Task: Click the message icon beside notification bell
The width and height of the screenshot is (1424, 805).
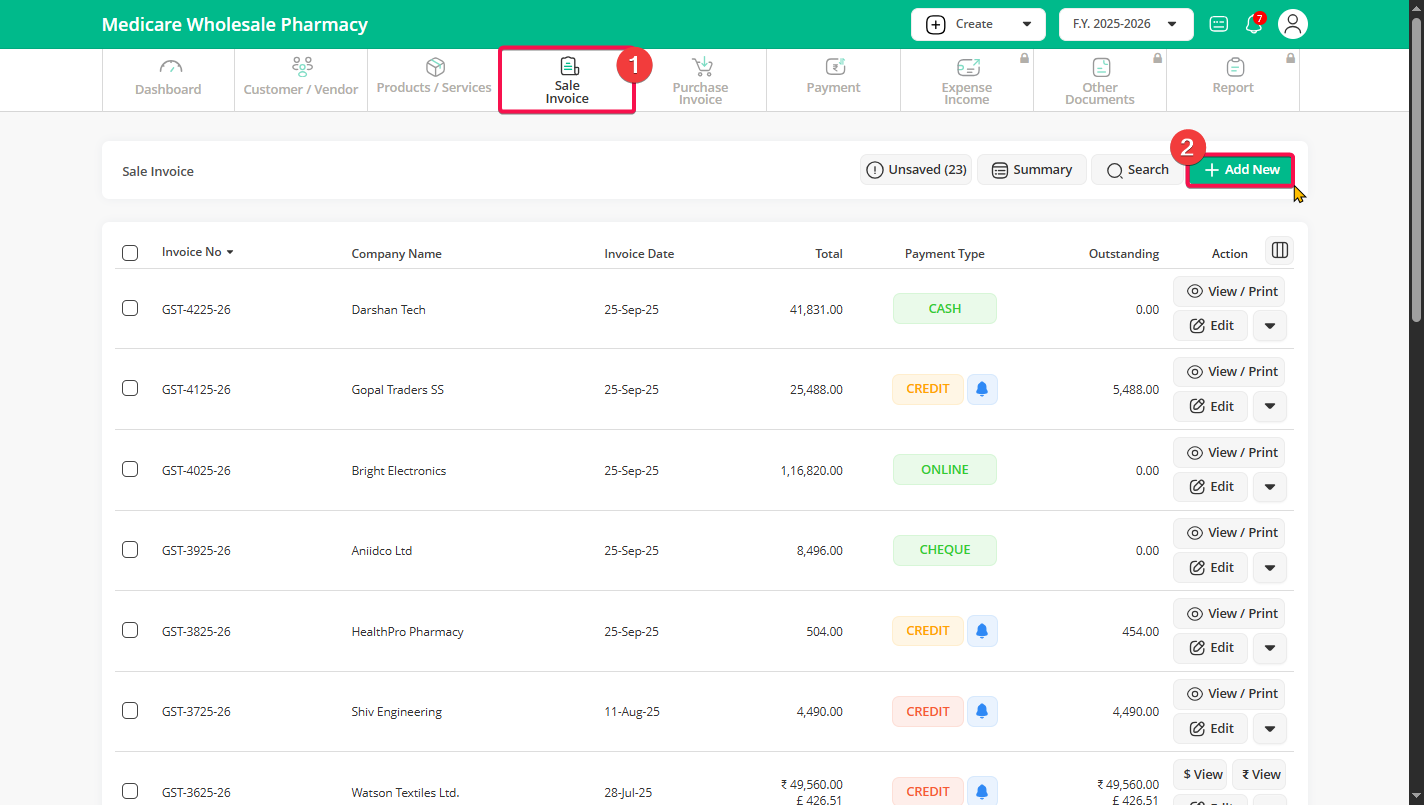Action: coord(1218,24)
